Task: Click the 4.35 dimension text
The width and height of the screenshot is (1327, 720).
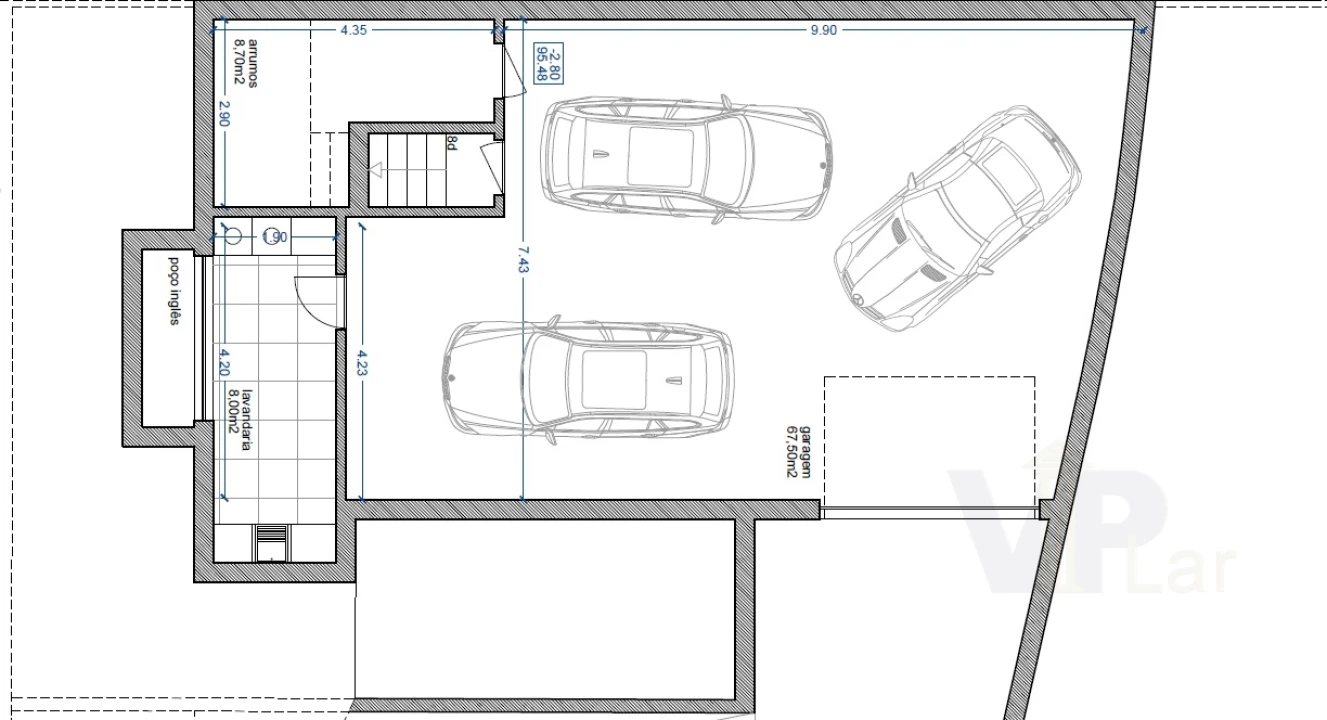Action: [353, 30]
